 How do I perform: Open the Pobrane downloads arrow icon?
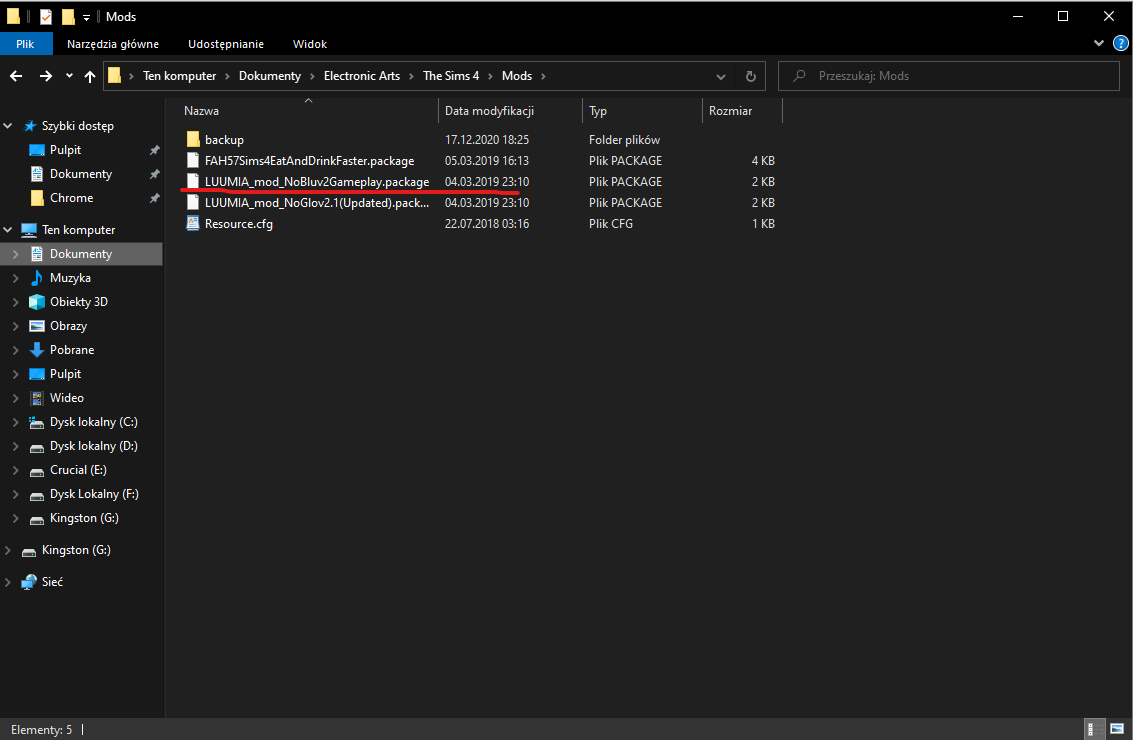37,350
